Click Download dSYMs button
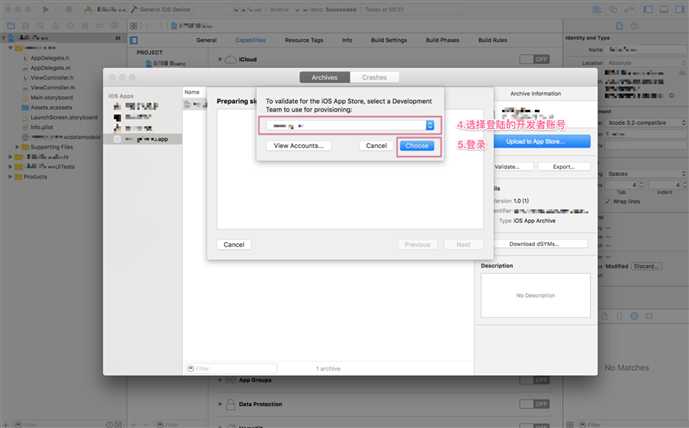The width and height of the screenshot is (689, 428). click(534, 244)
